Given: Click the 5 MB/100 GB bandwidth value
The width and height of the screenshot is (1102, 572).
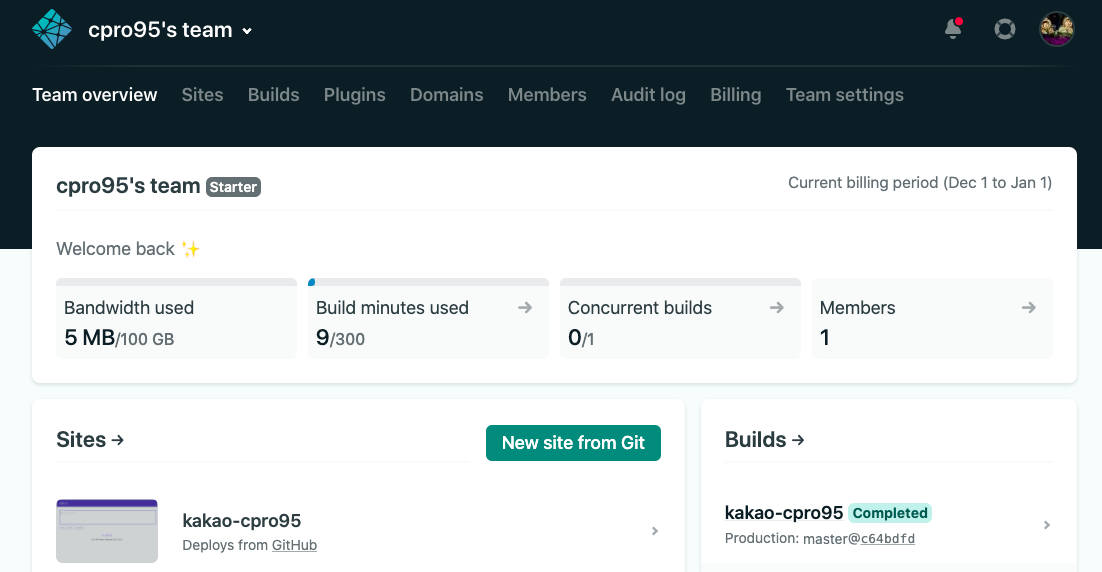Looking at the screenshot, I should (x=119, y=338).
